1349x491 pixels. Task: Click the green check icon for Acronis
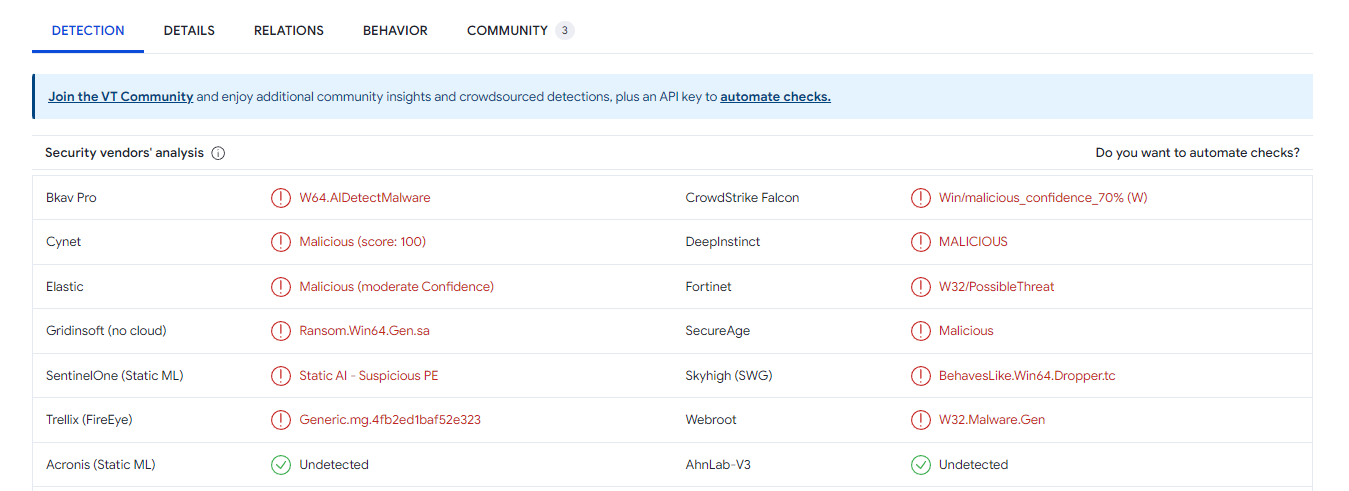coord(281,465)
